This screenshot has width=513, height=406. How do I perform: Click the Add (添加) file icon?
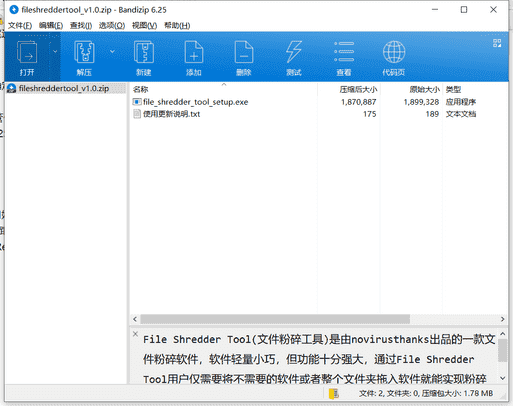pos(194,52)
